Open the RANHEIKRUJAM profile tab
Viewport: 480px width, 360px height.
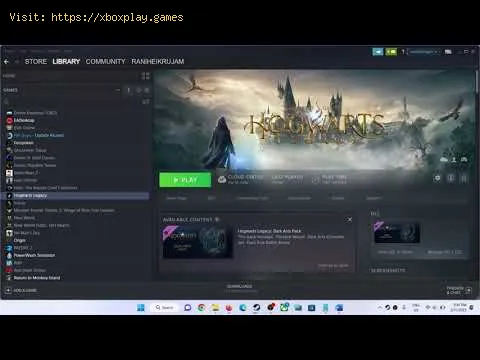tap(158, 62)
